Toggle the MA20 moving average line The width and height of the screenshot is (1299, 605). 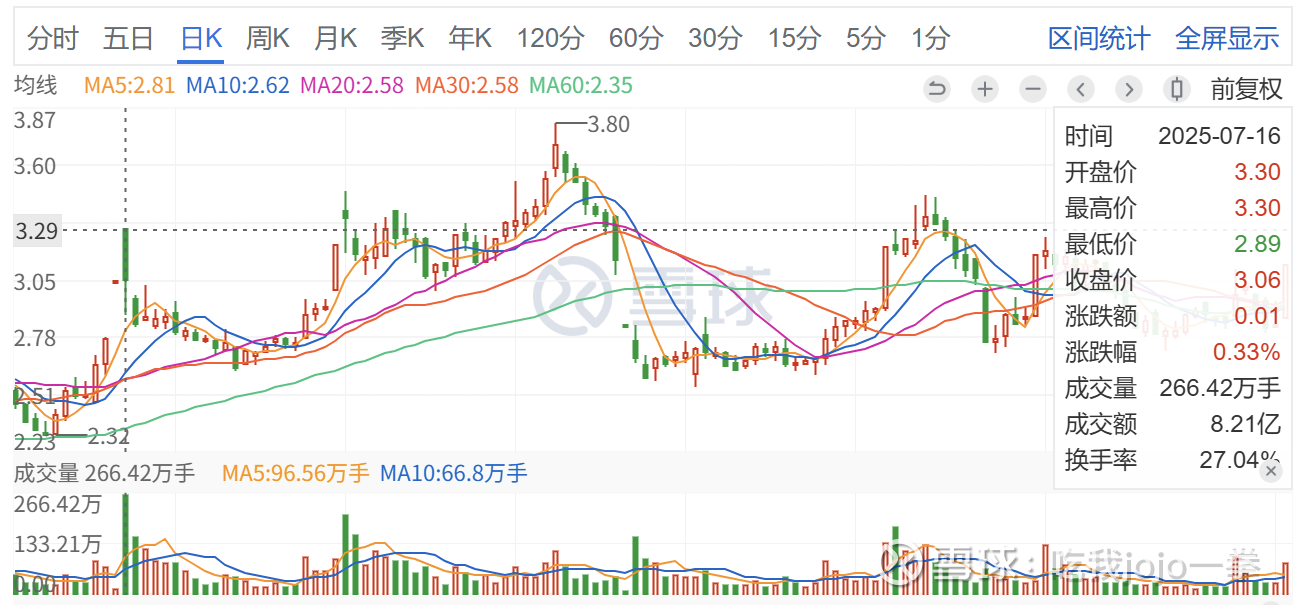[351, 86]
